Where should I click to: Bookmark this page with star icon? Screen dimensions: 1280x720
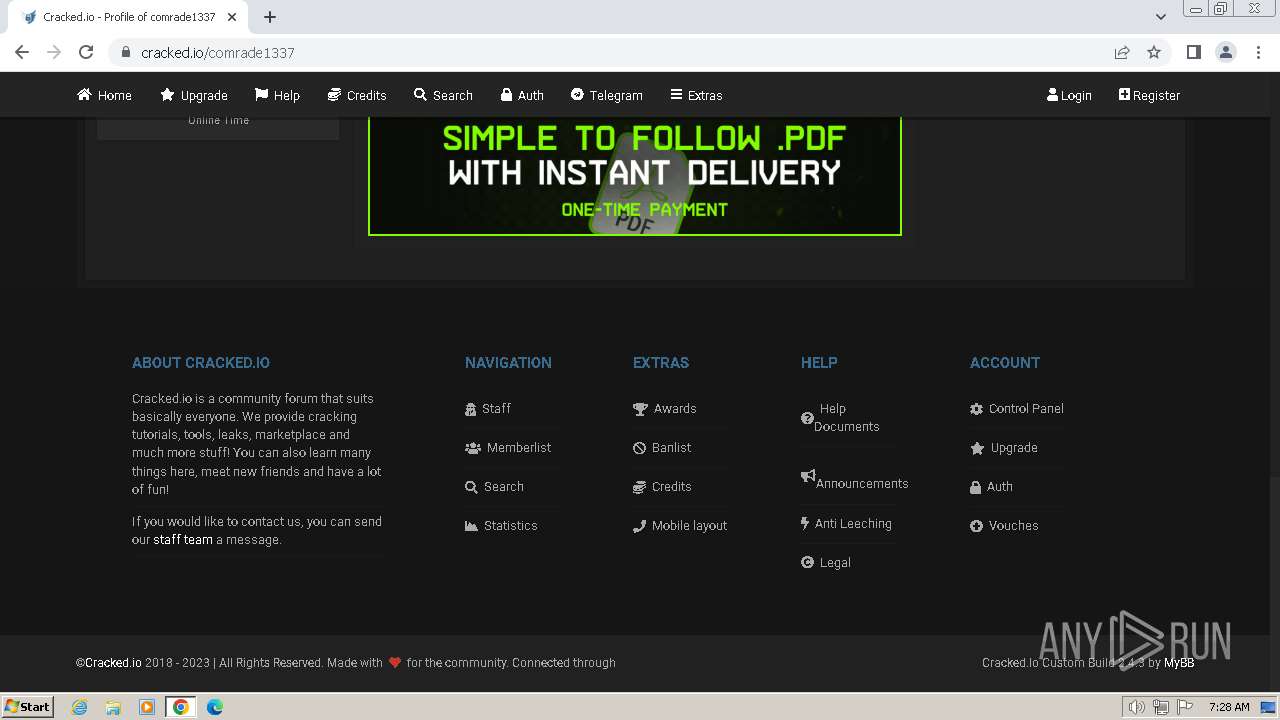point(1154,52)
